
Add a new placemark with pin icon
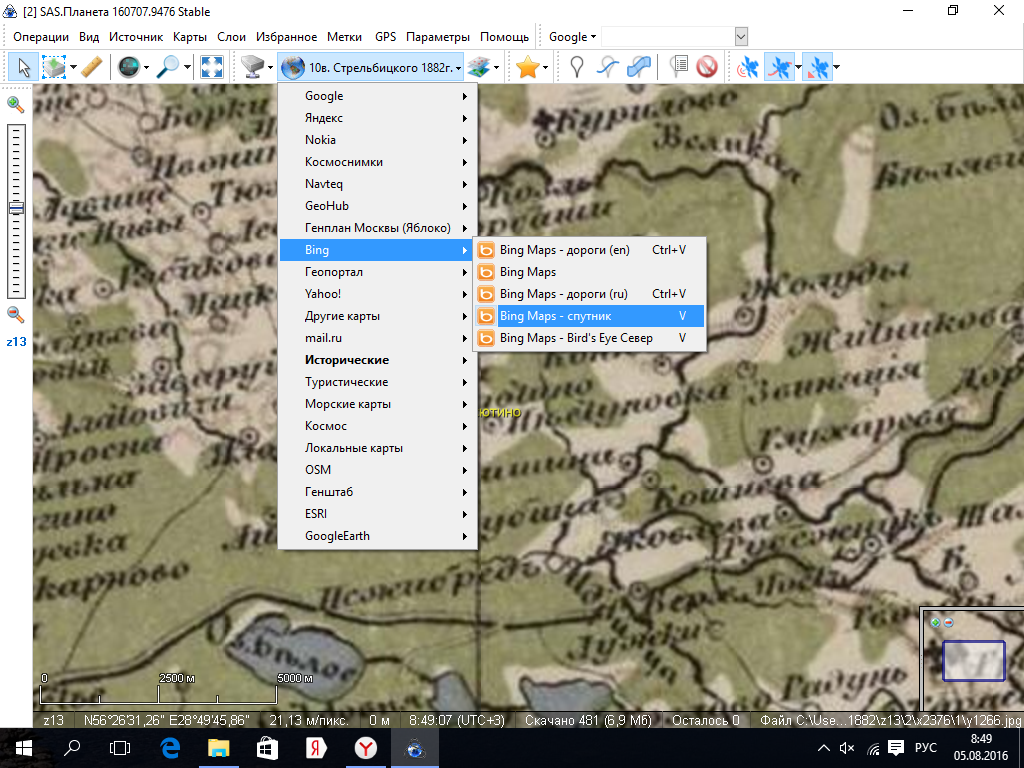[577, 67]
